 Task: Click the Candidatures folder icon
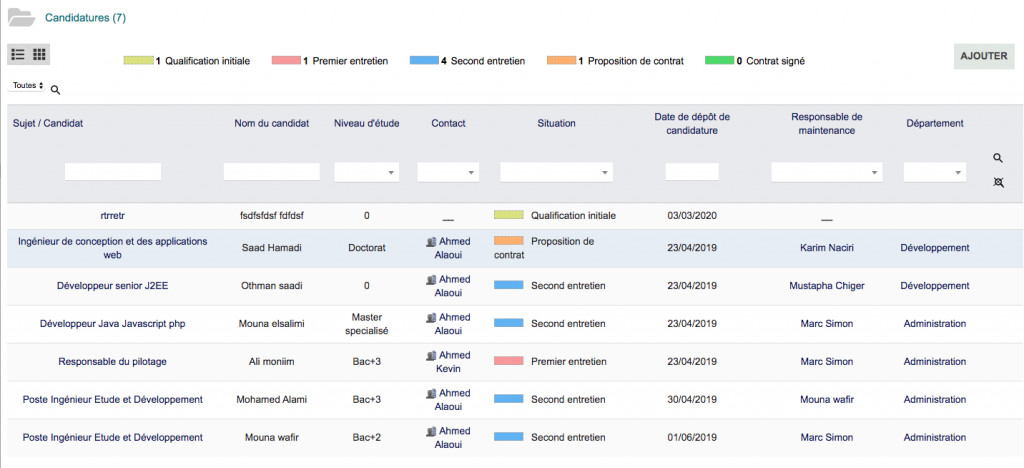tap(21, 17)
